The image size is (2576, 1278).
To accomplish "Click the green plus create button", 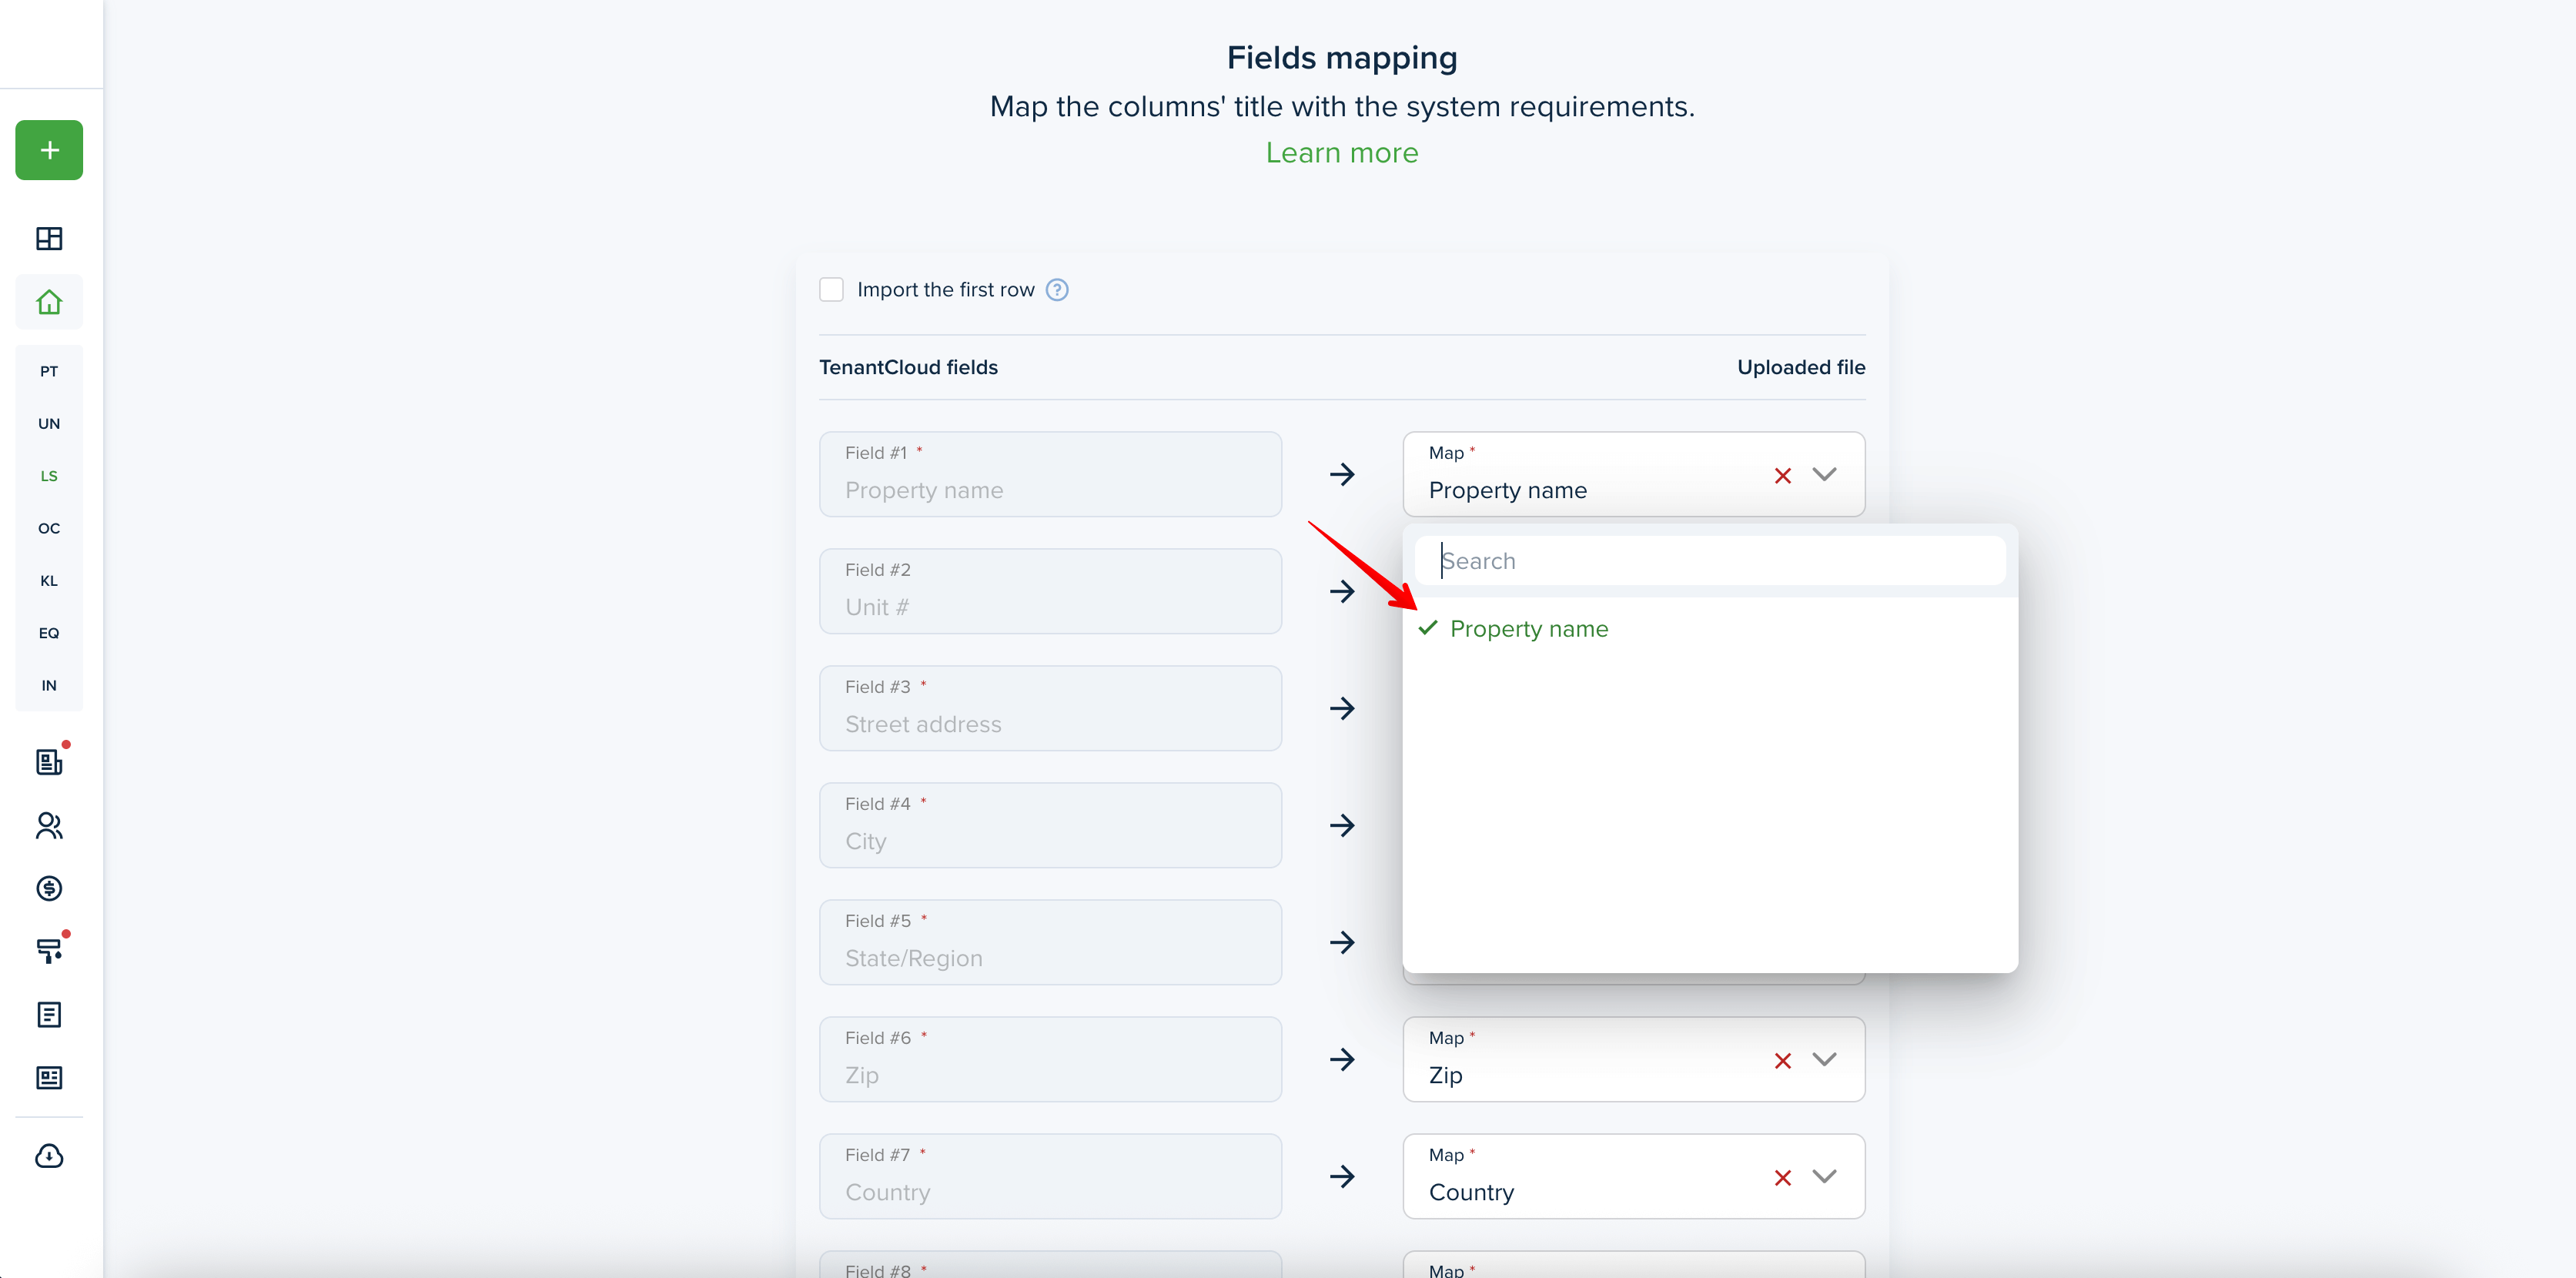I will click(49, 150).
